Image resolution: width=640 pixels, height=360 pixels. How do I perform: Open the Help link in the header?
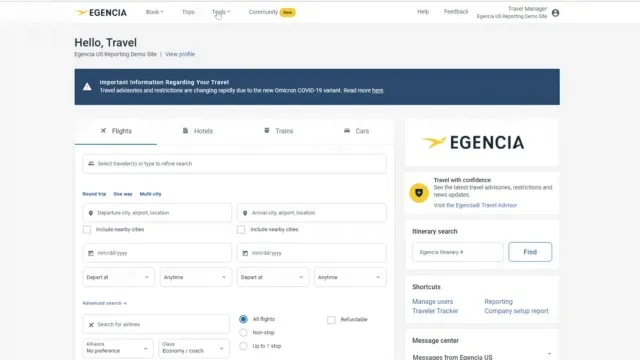click(423, 12)
